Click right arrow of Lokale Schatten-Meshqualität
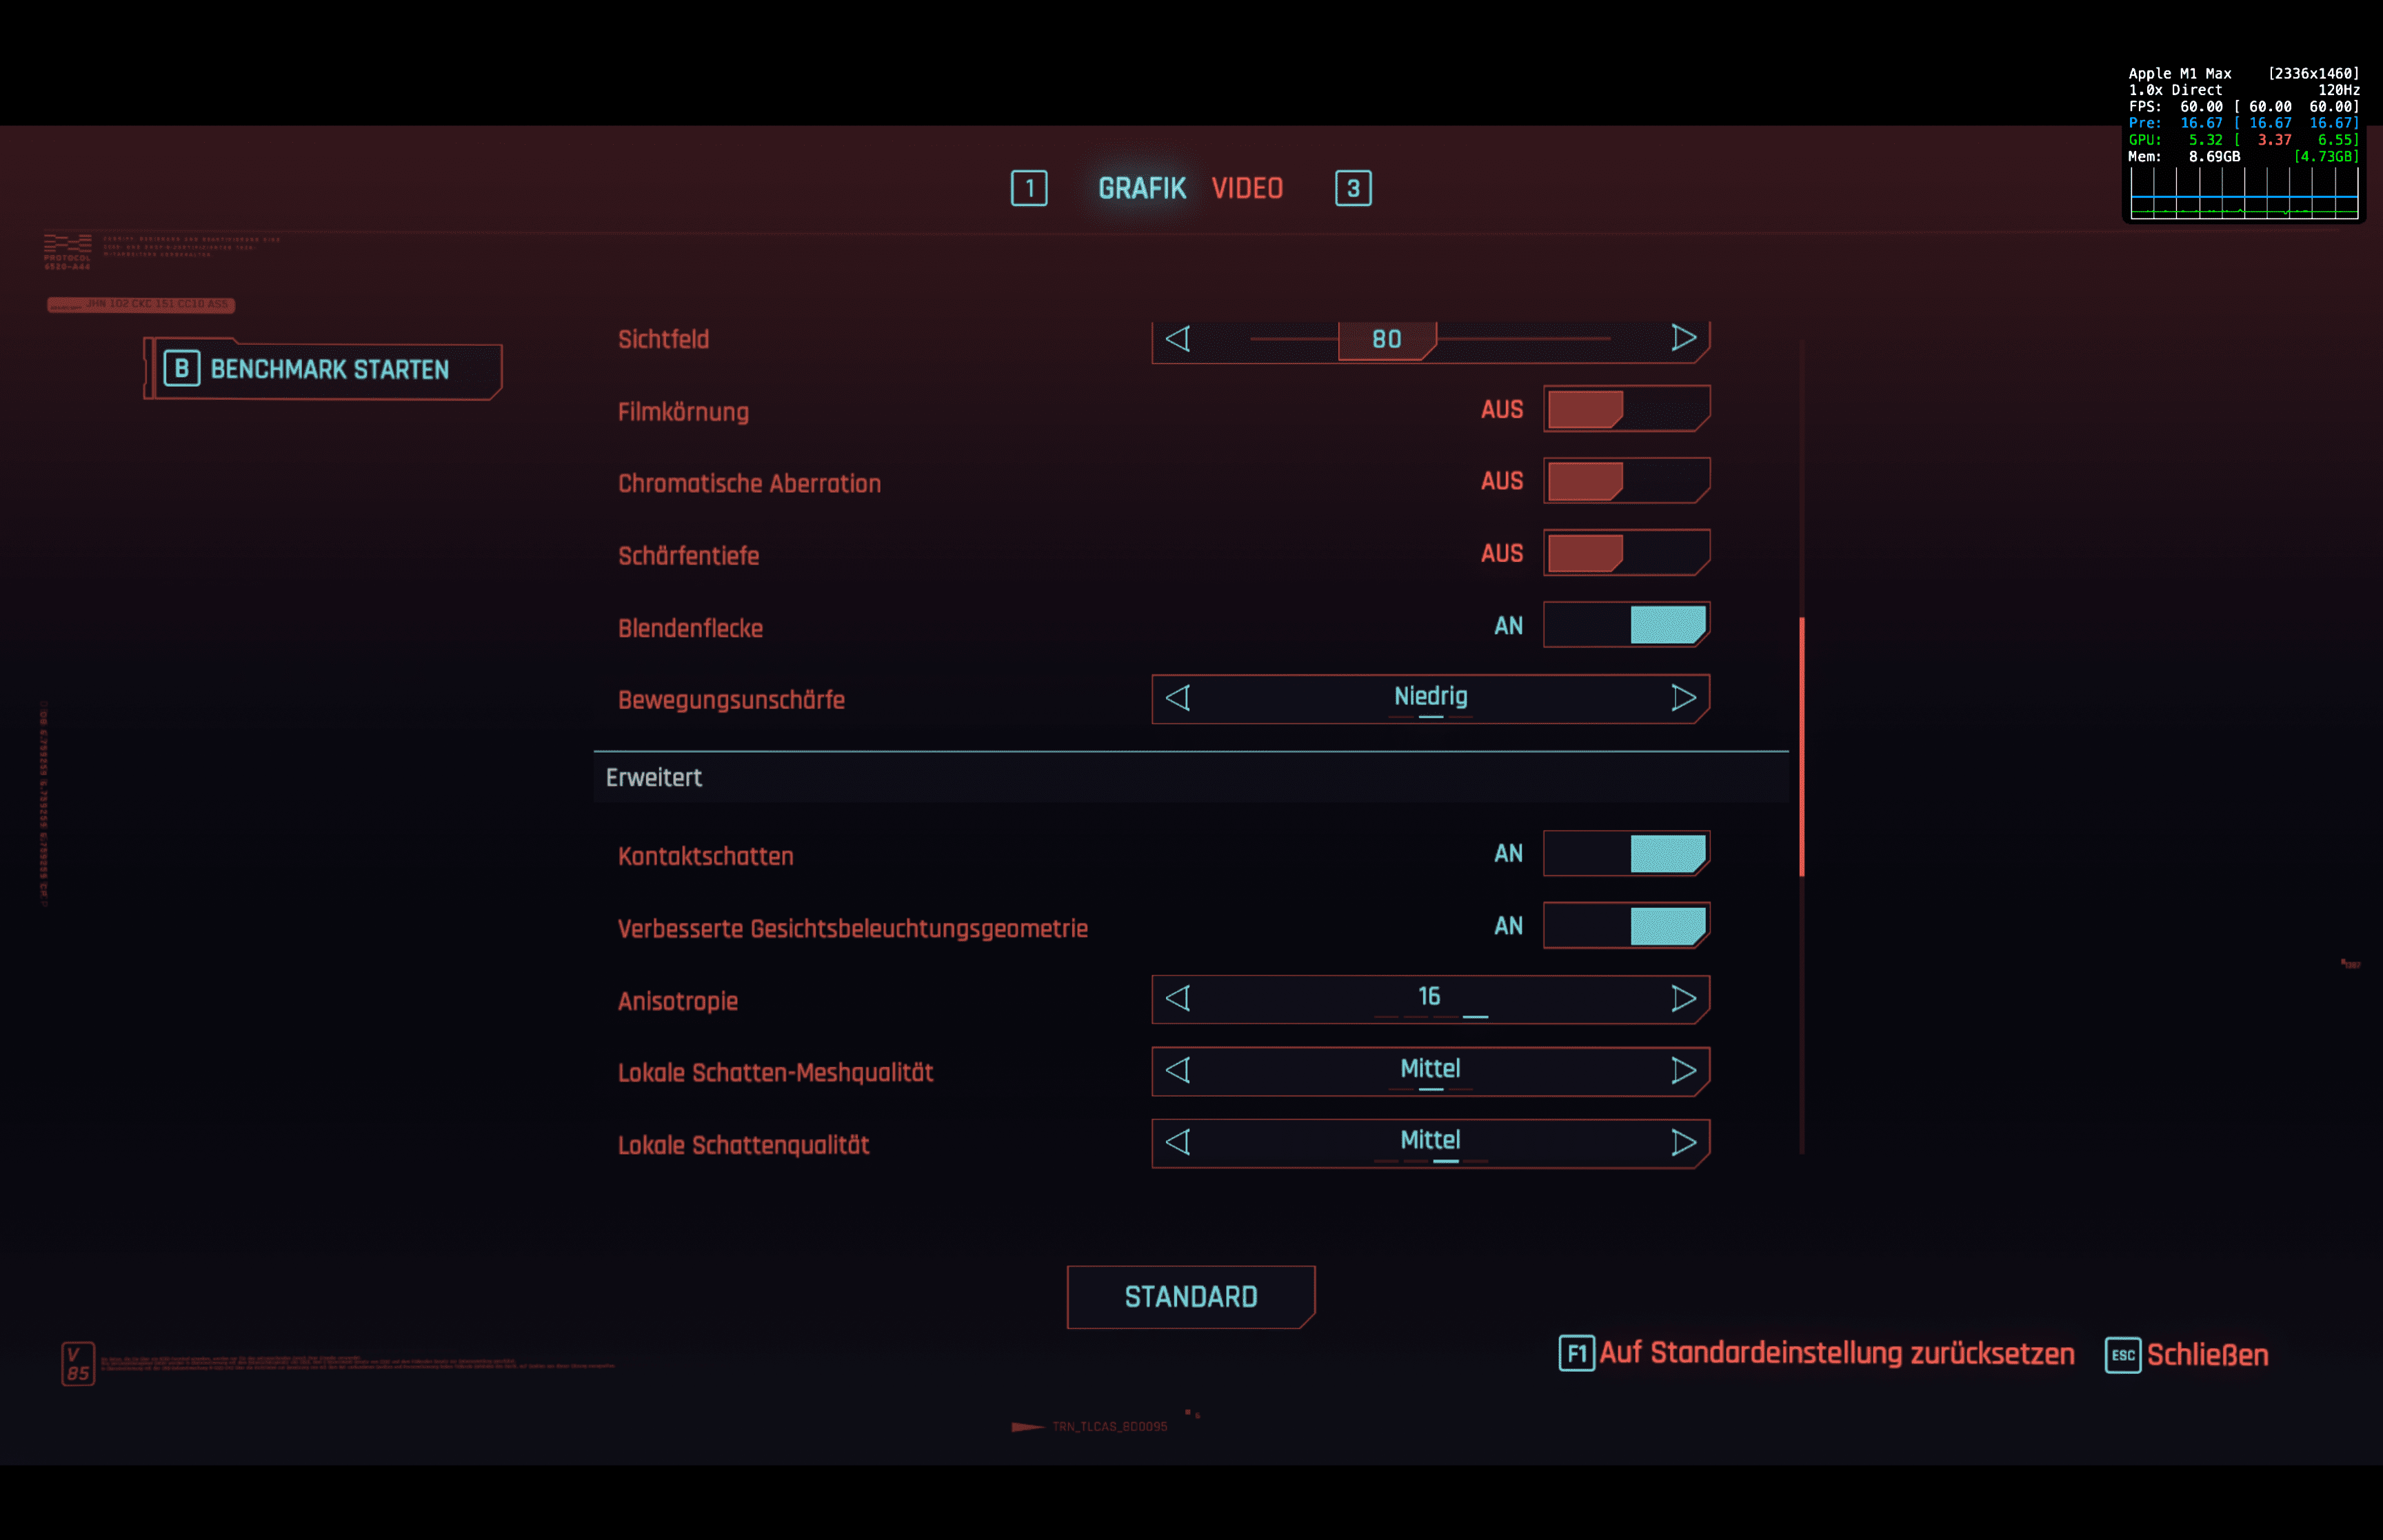This screenshot has height=1540, width=2383. [1684, 1070]
